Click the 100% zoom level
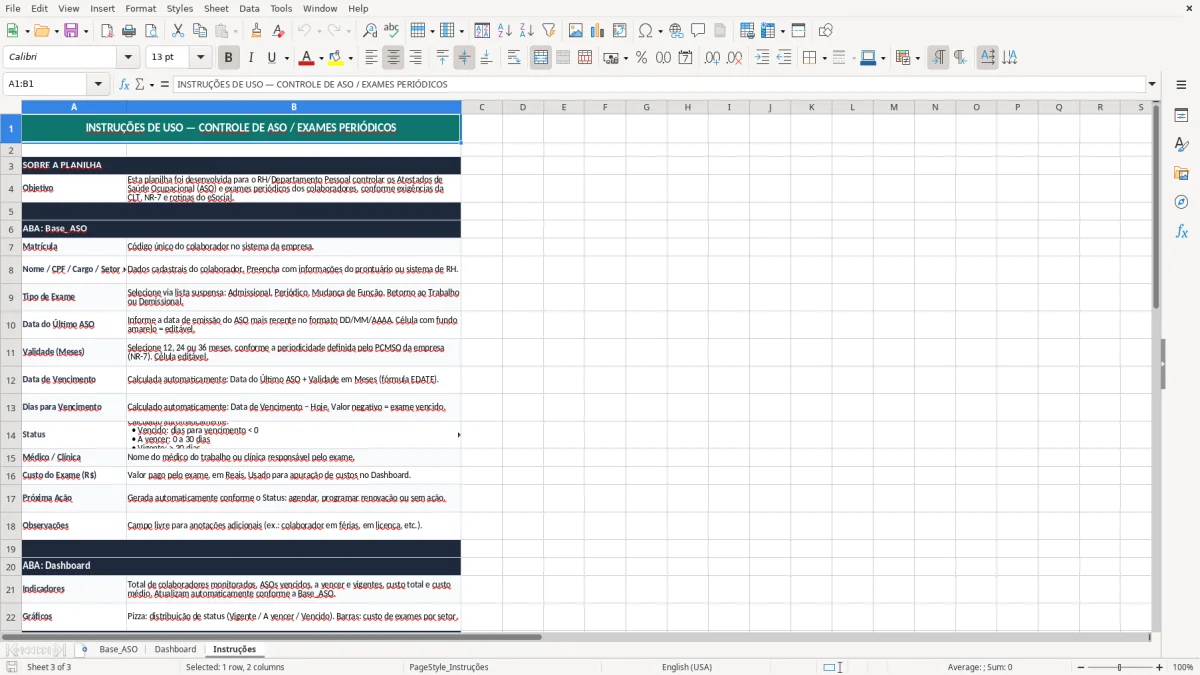 (x=1183, y=667)
